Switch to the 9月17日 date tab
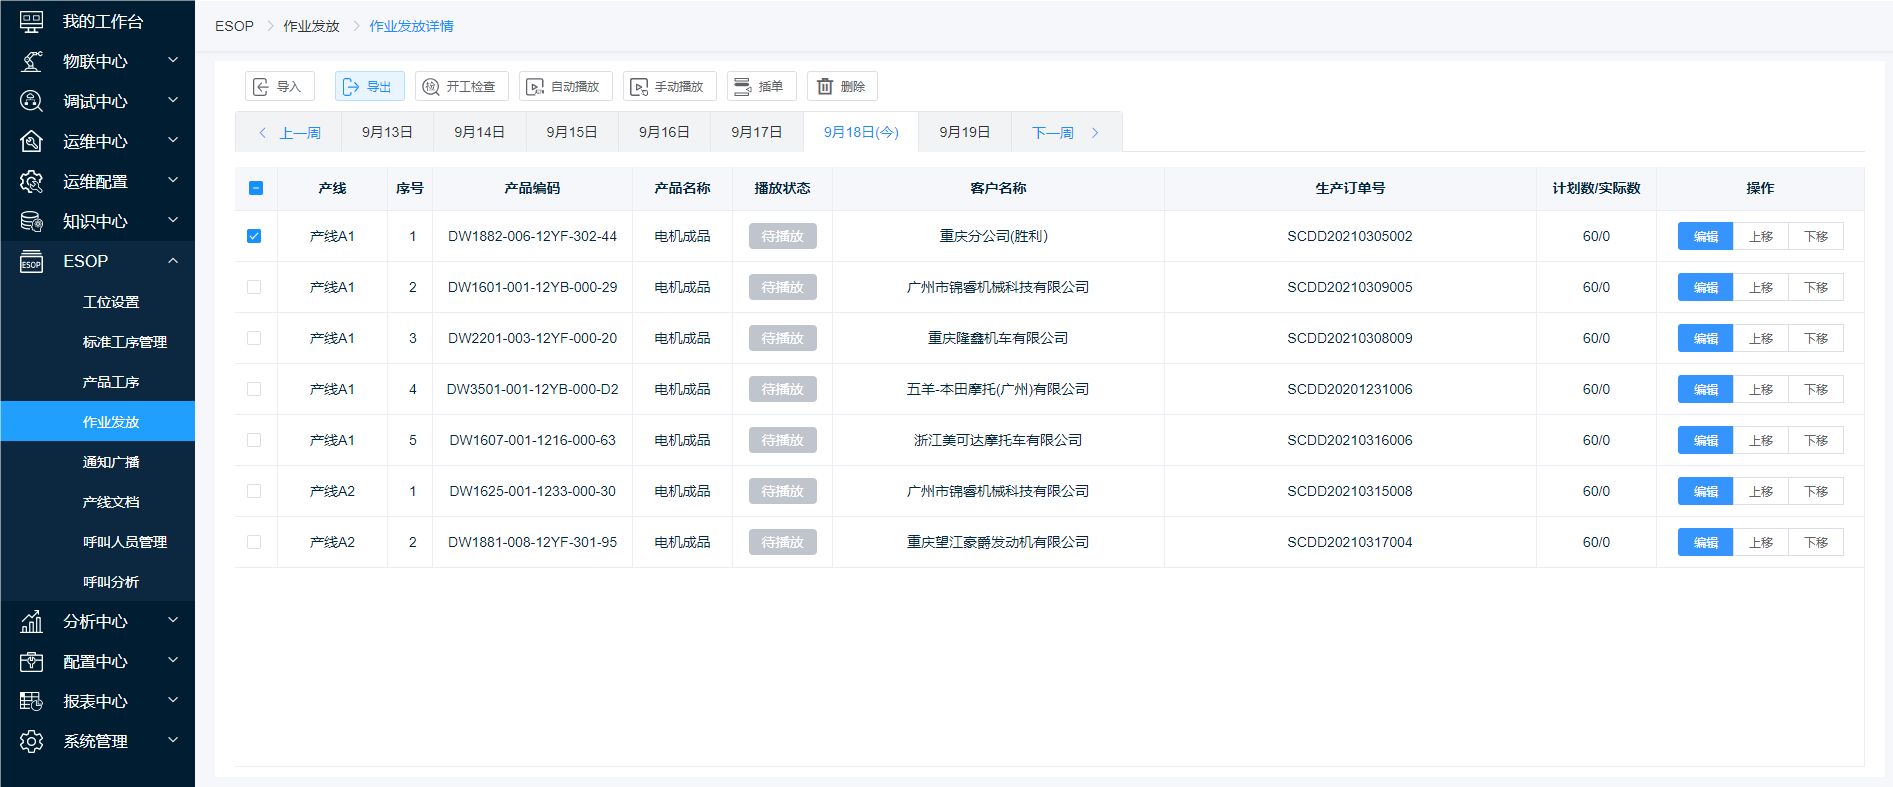This screenshot has width=1893, height=787. coord(756,132)
